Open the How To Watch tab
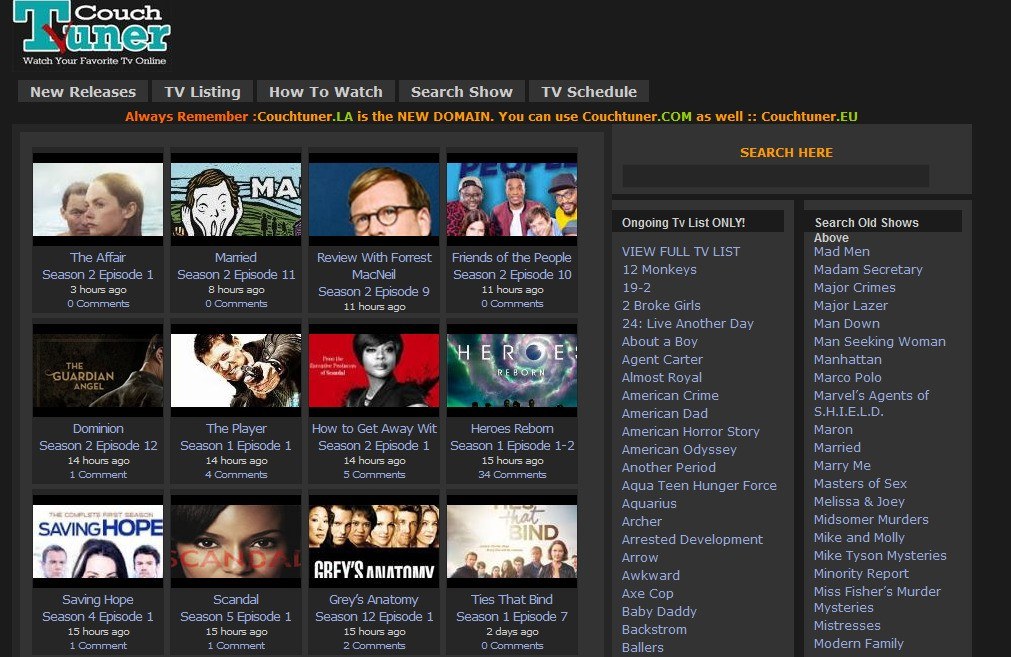The height and width of the screenshot is (657, 1011). point(326,92)
